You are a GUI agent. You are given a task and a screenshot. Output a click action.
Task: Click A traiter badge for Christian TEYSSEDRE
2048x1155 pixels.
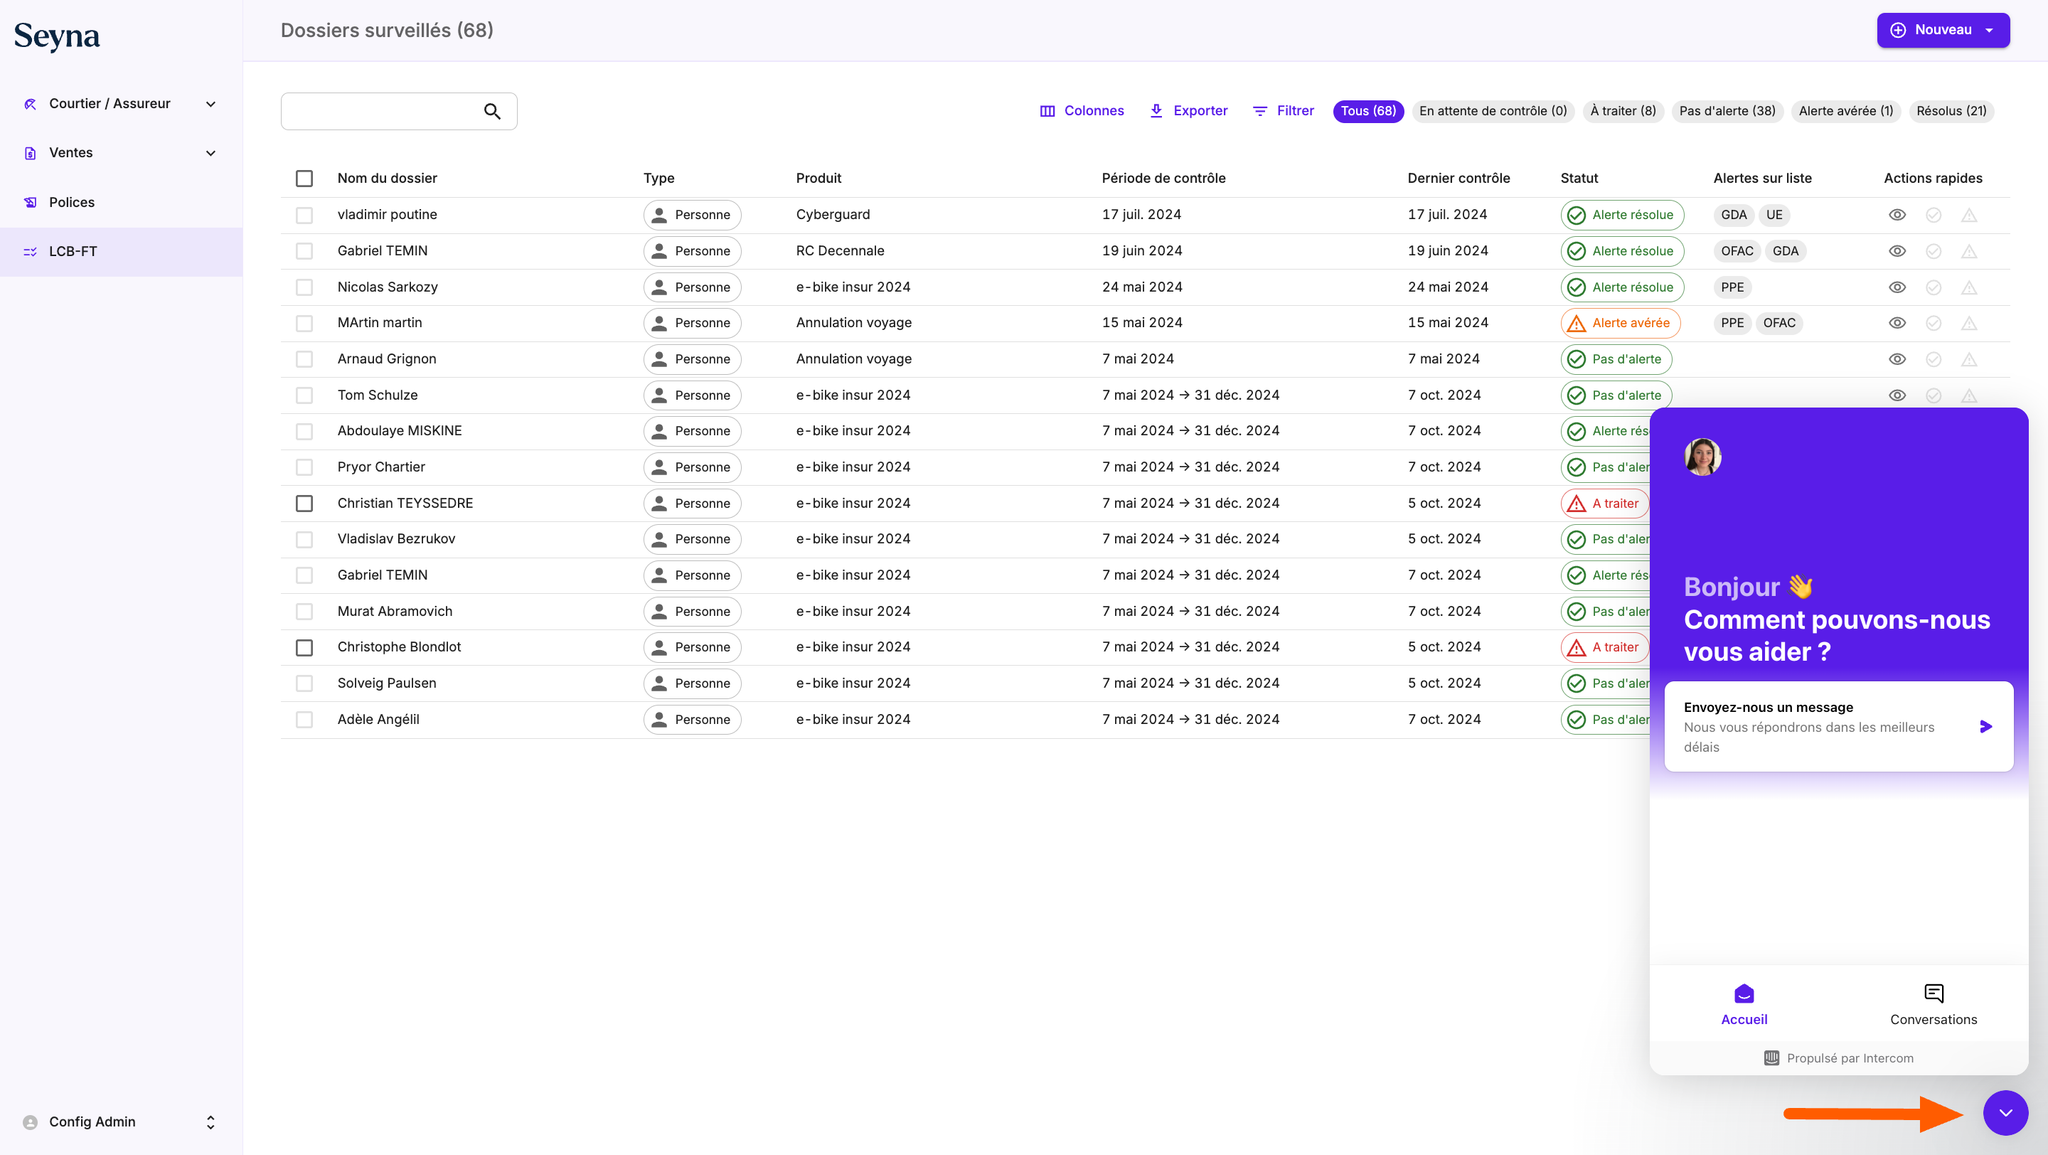[1605, 503]
